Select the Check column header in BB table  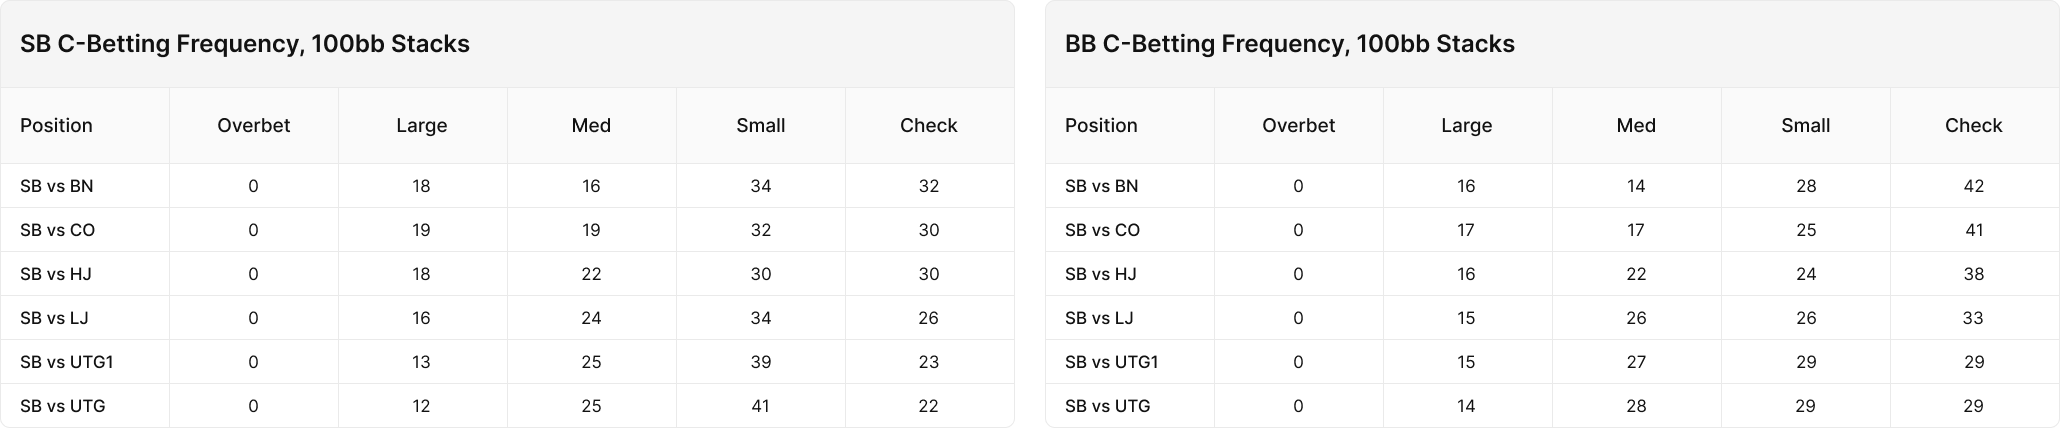1974,126
